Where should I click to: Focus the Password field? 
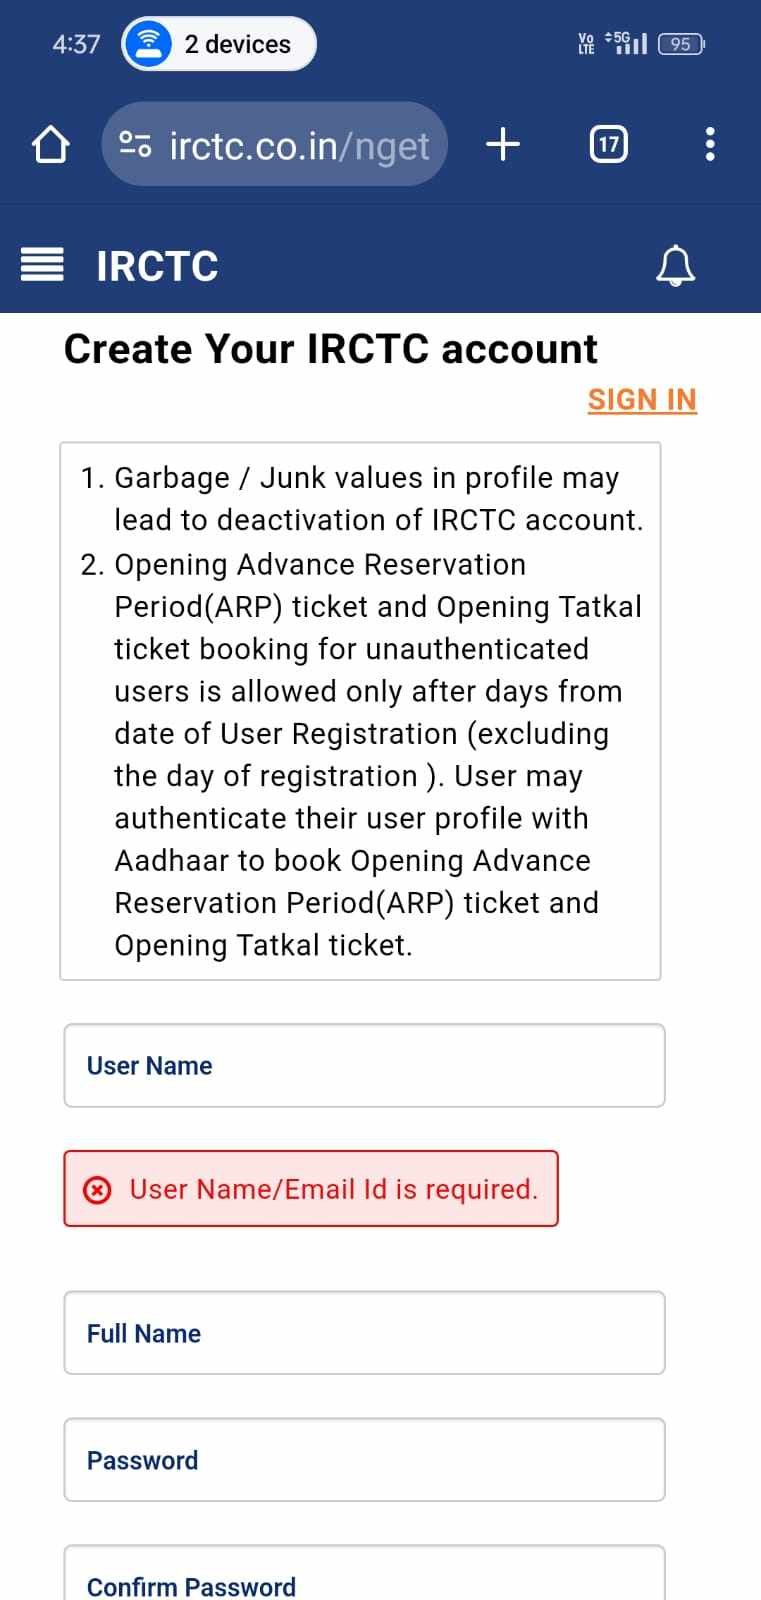point(364,1460)
